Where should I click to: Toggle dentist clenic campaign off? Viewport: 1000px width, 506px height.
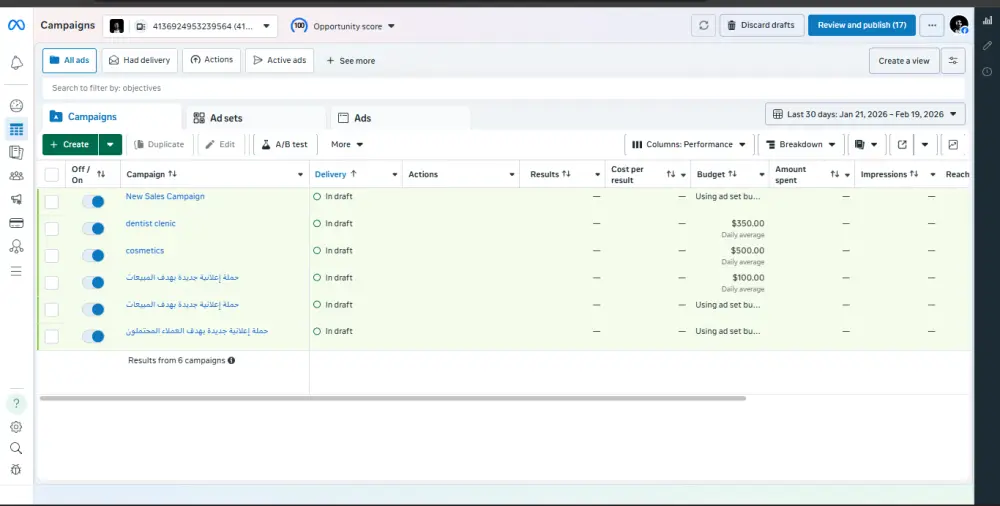click(93, 228)
